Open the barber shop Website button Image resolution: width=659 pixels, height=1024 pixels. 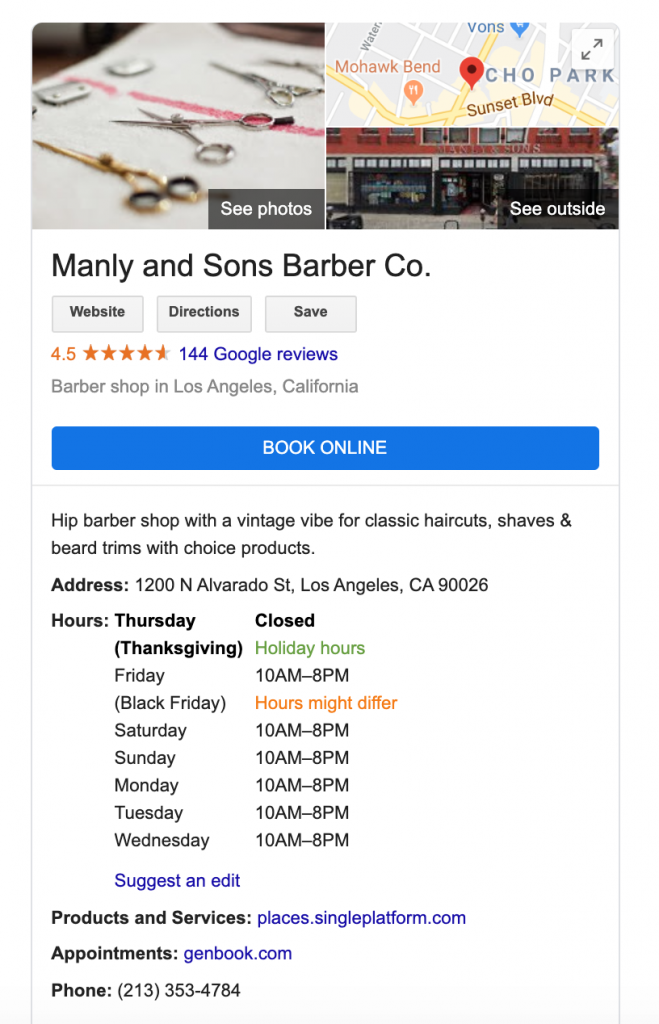tap(97, 313)
